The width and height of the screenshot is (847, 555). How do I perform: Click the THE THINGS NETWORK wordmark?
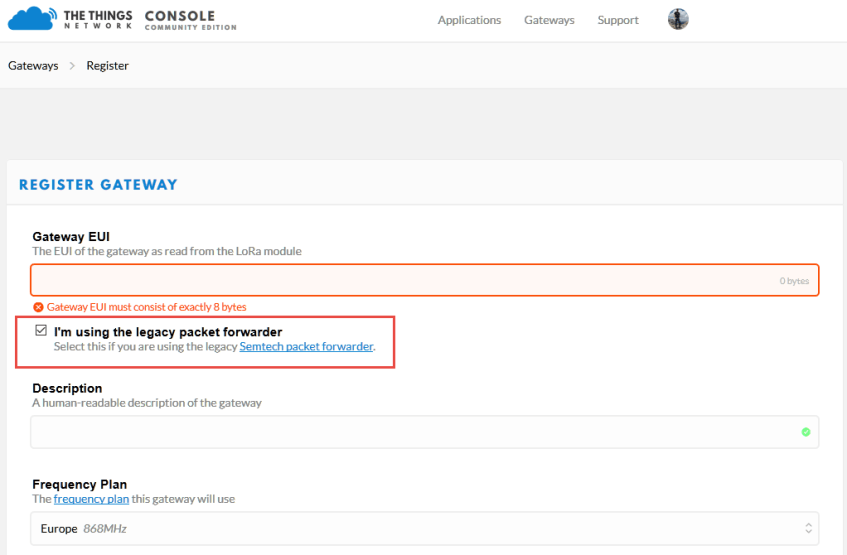click(x=97, y=20)
